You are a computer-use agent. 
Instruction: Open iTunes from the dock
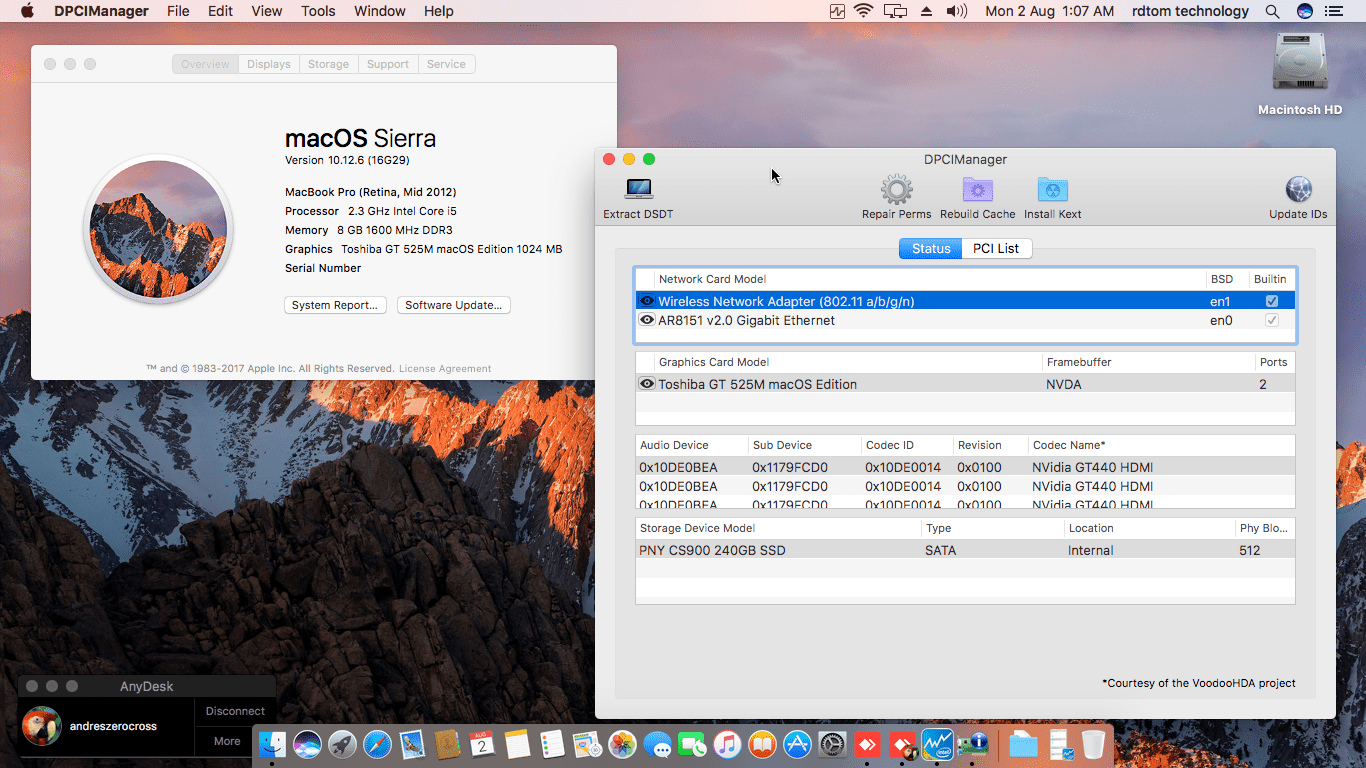pyautogui.click(x=727, y=744)
